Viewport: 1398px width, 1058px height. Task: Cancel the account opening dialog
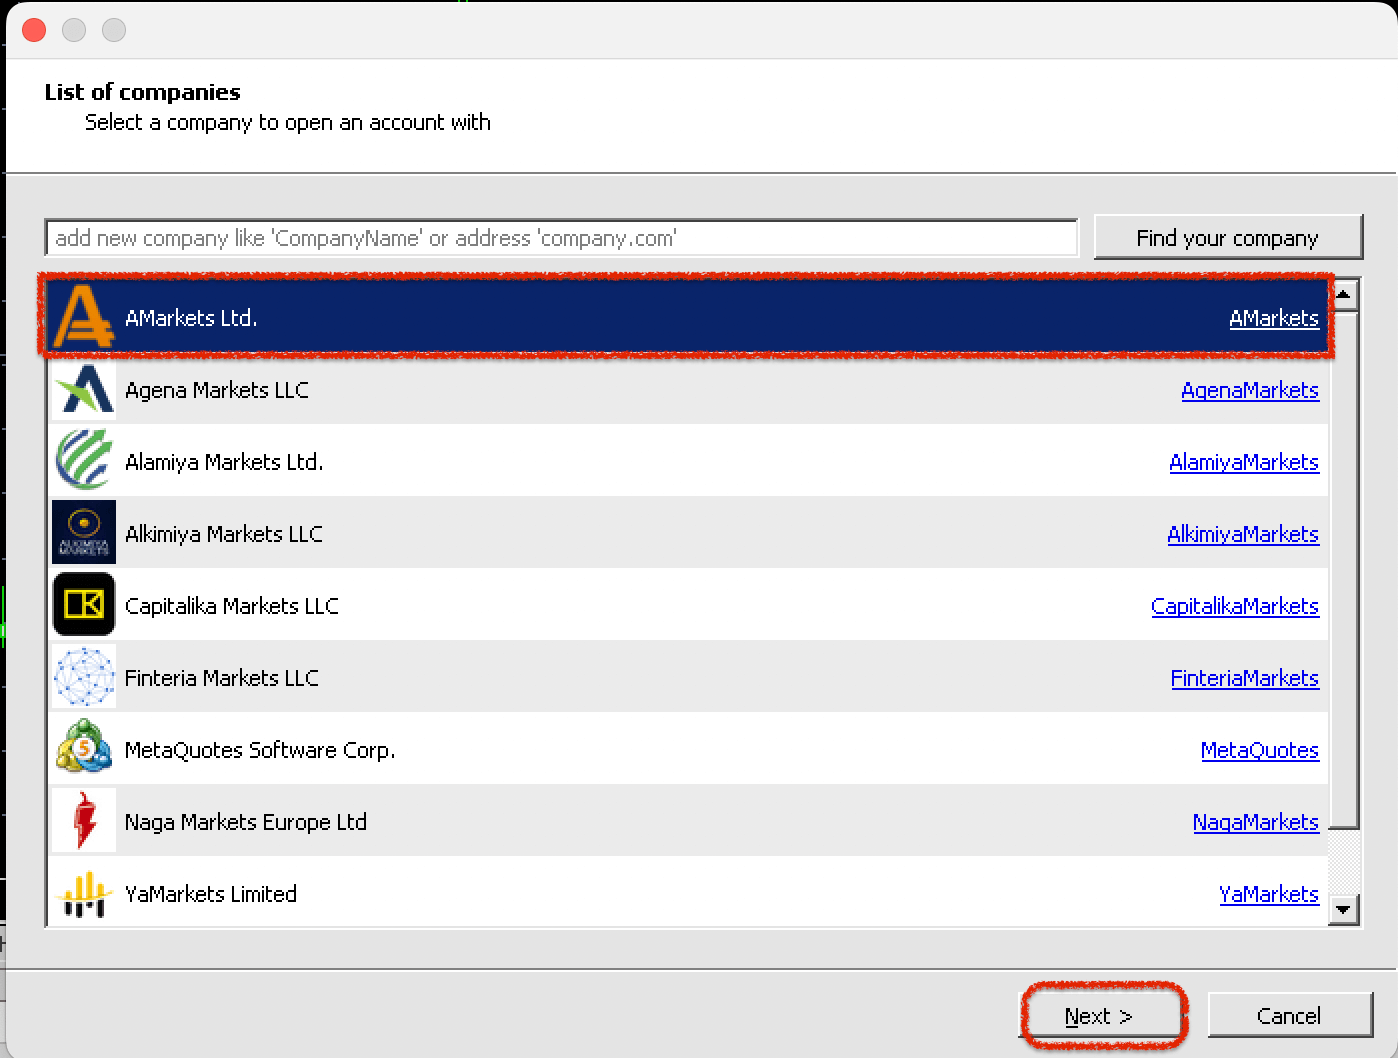[1289, 1016]
